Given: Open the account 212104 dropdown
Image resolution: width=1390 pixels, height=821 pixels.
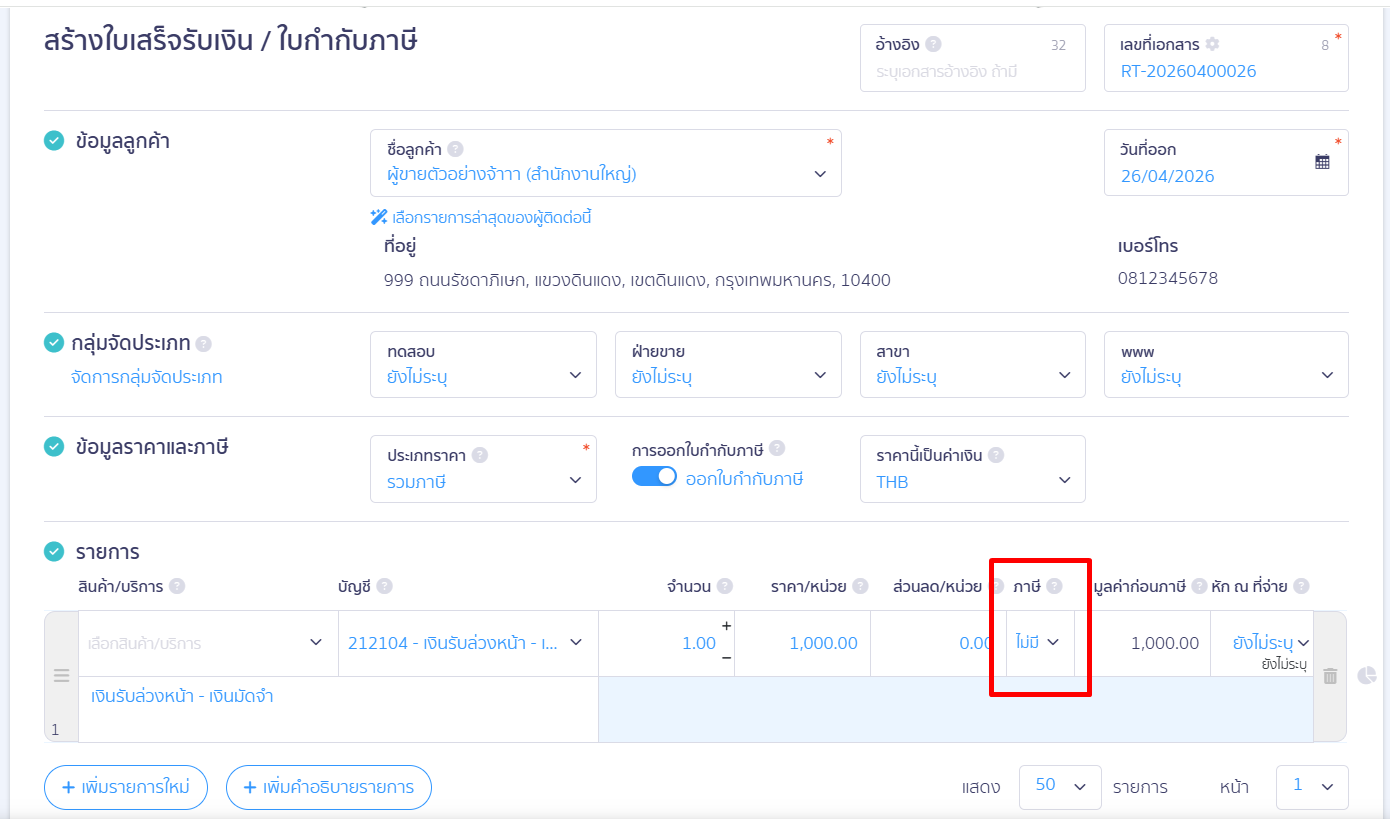Looking at the screenshot, I should [468, 643].
